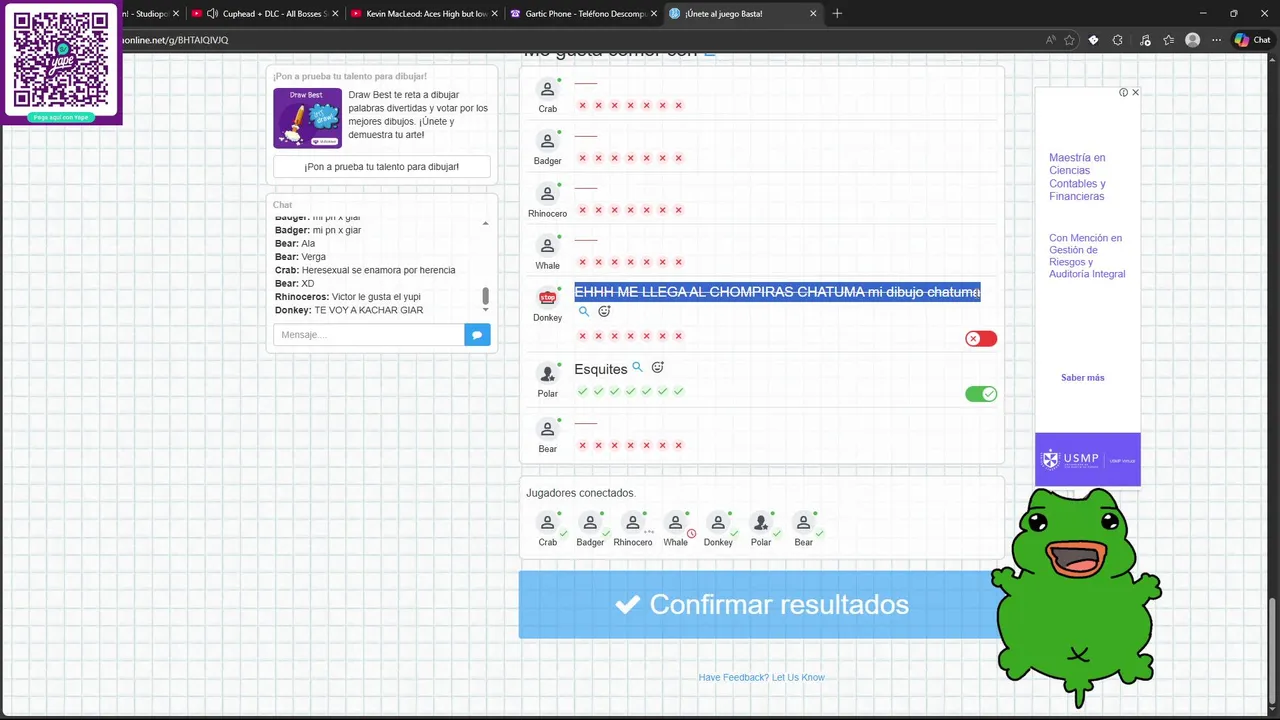The height and width of the screenshot is (720, 1280).
Task: Open Copilot Chat button
Action: point(1252,40)
